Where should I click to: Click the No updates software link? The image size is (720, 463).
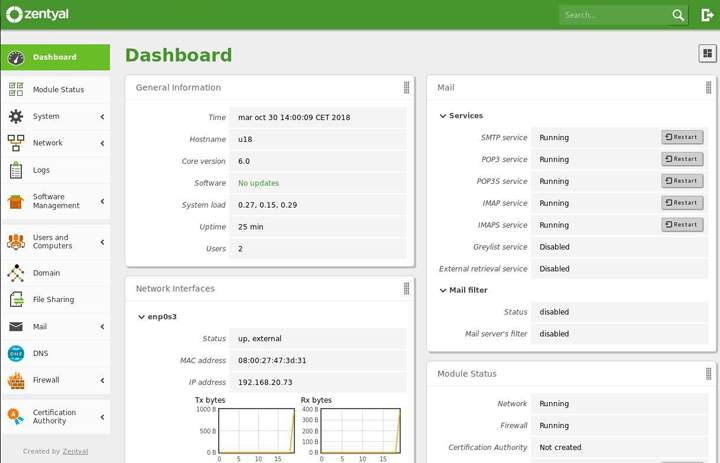(259, 183)
